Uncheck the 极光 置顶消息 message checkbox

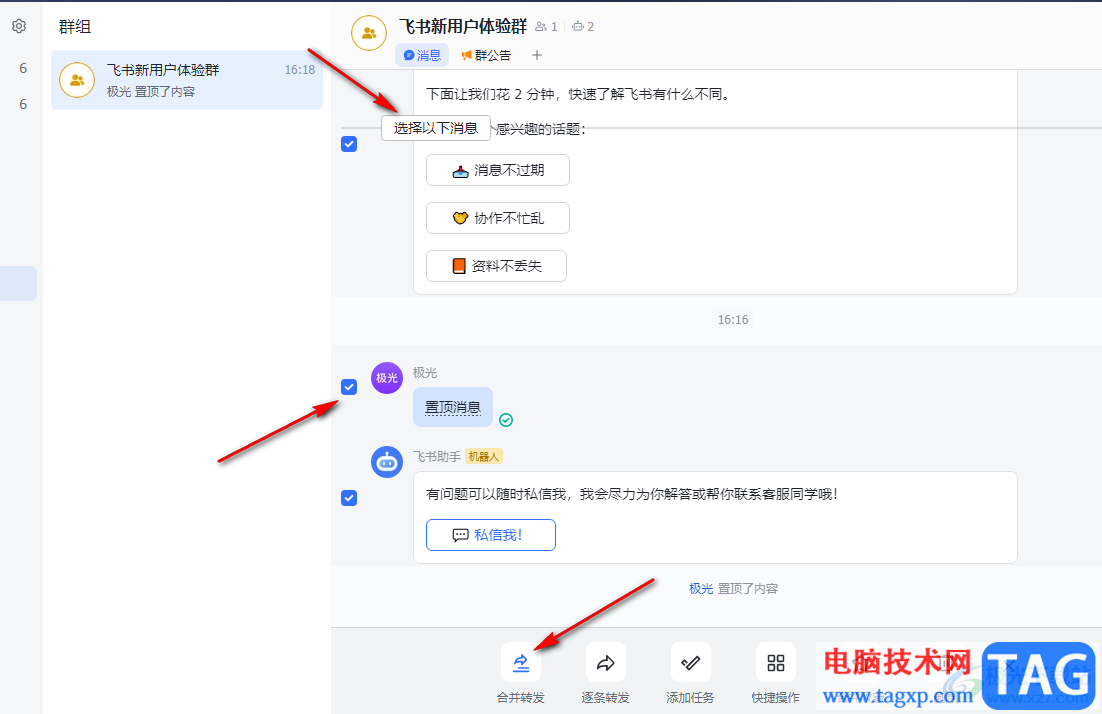tap(349, 387)
